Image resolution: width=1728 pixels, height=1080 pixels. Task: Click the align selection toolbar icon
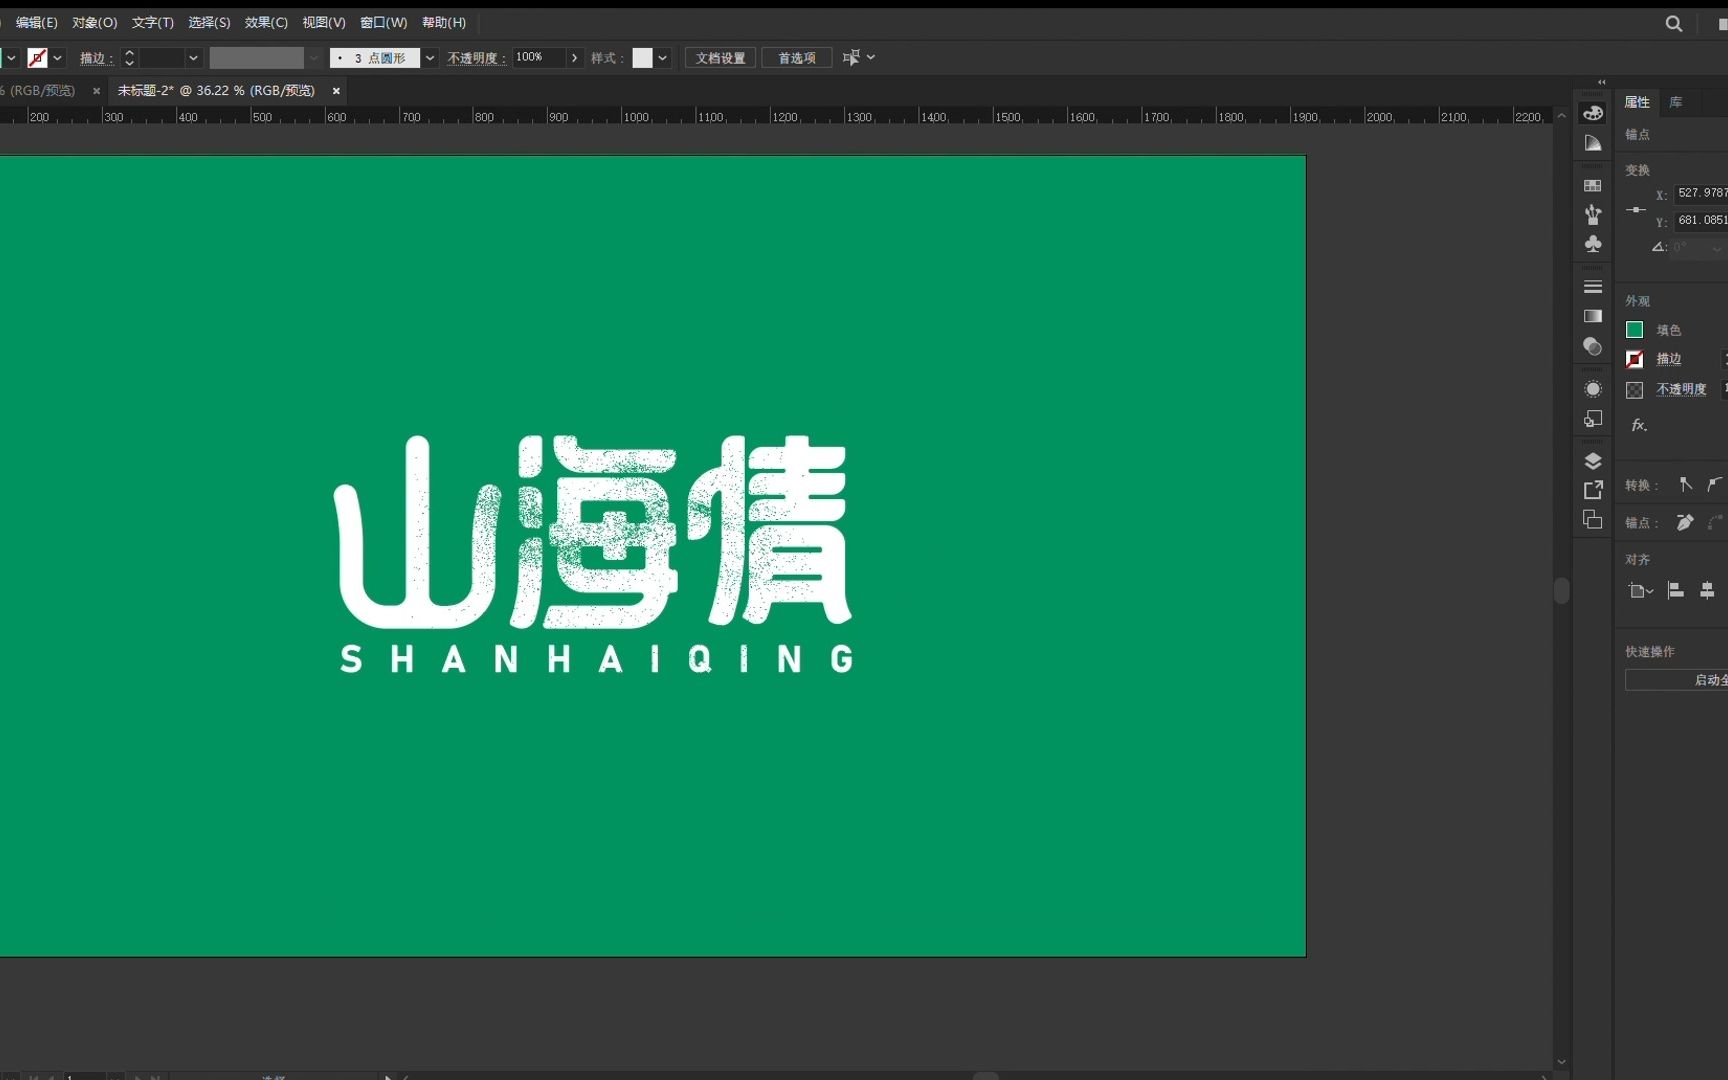point(851,58)
